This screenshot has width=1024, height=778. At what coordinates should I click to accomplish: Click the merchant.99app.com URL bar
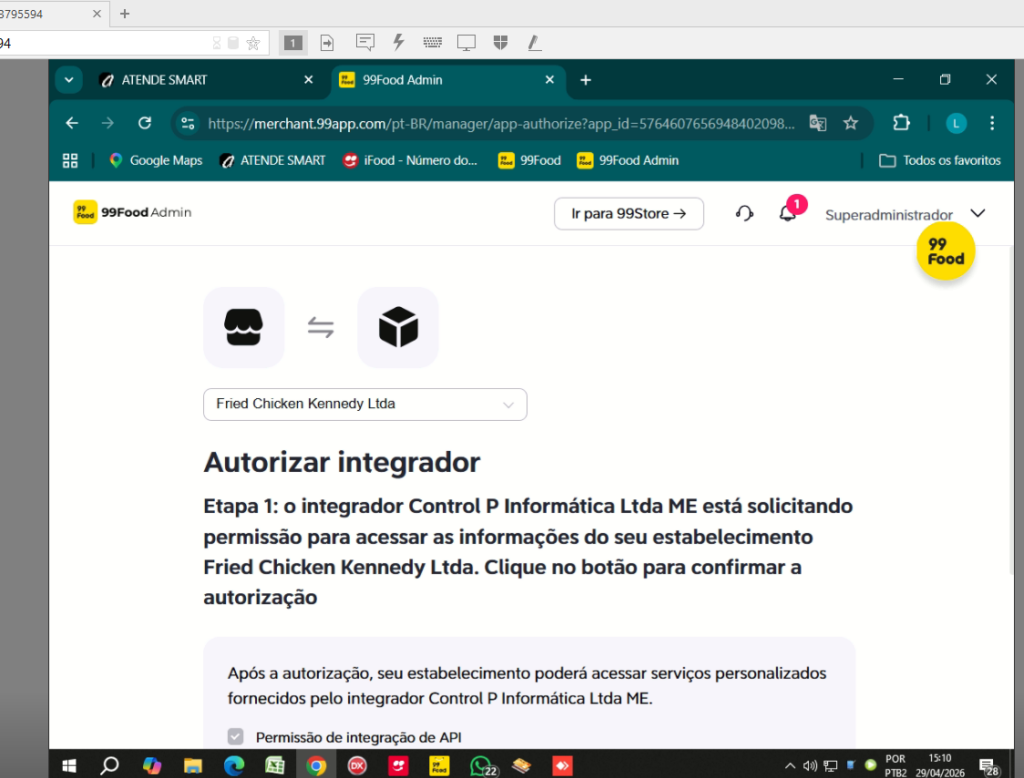(x=501, y=123)
